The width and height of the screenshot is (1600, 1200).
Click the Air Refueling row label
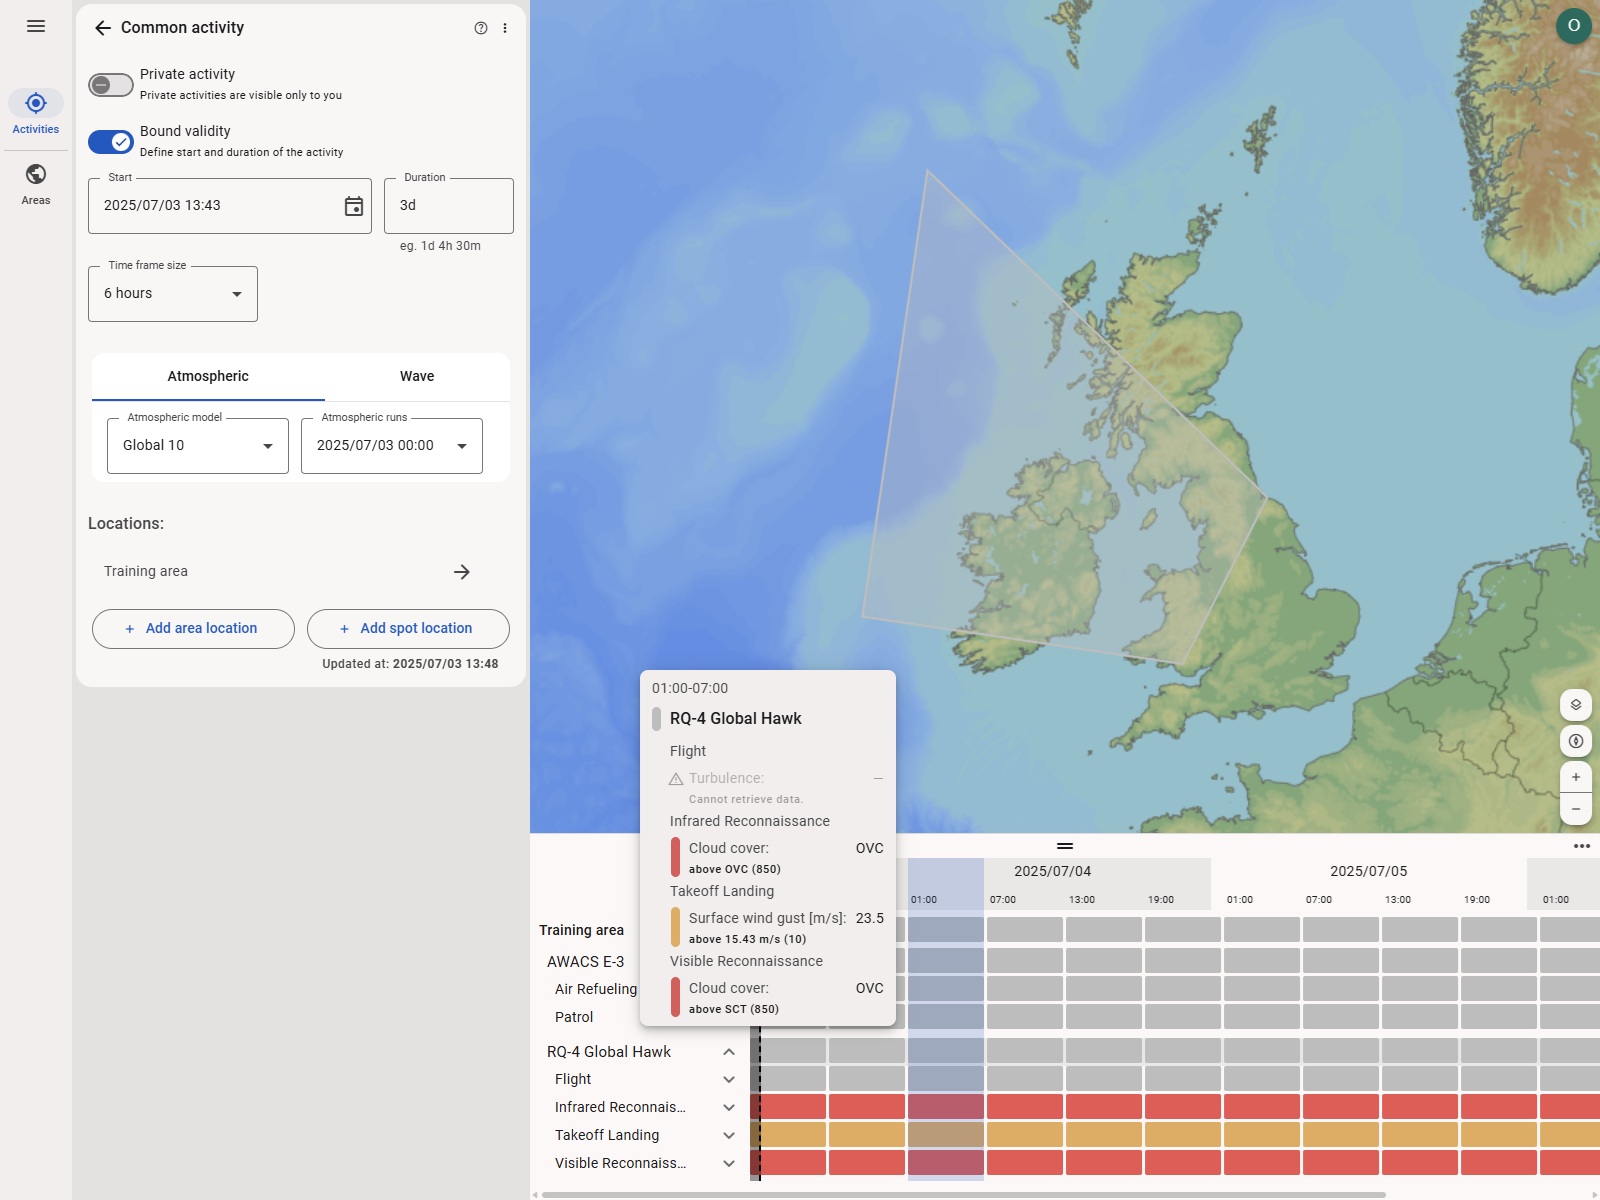click(x=595, y=990)
